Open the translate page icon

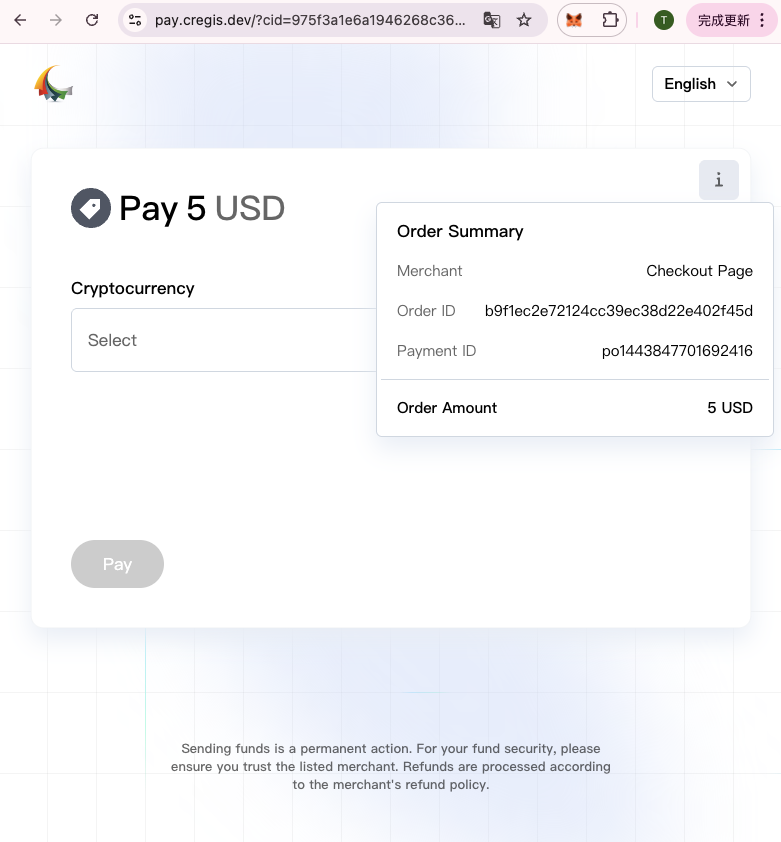click(x=492, y=20)
